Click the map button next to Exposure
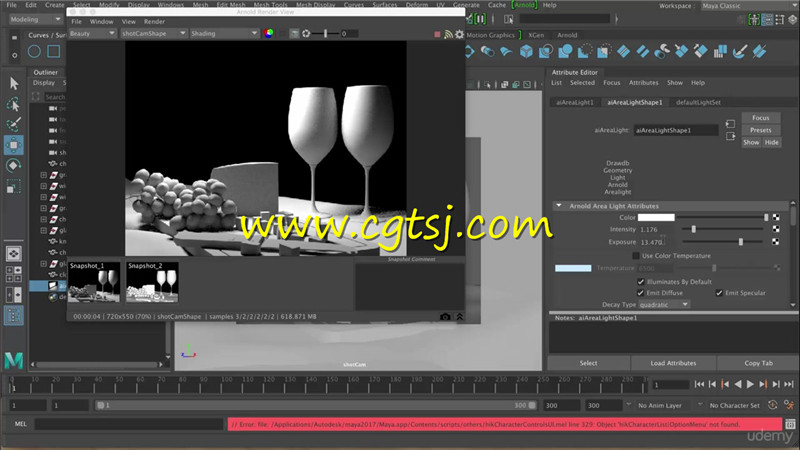Viewport: 800px width, 450px height. (x=776, y=242)
